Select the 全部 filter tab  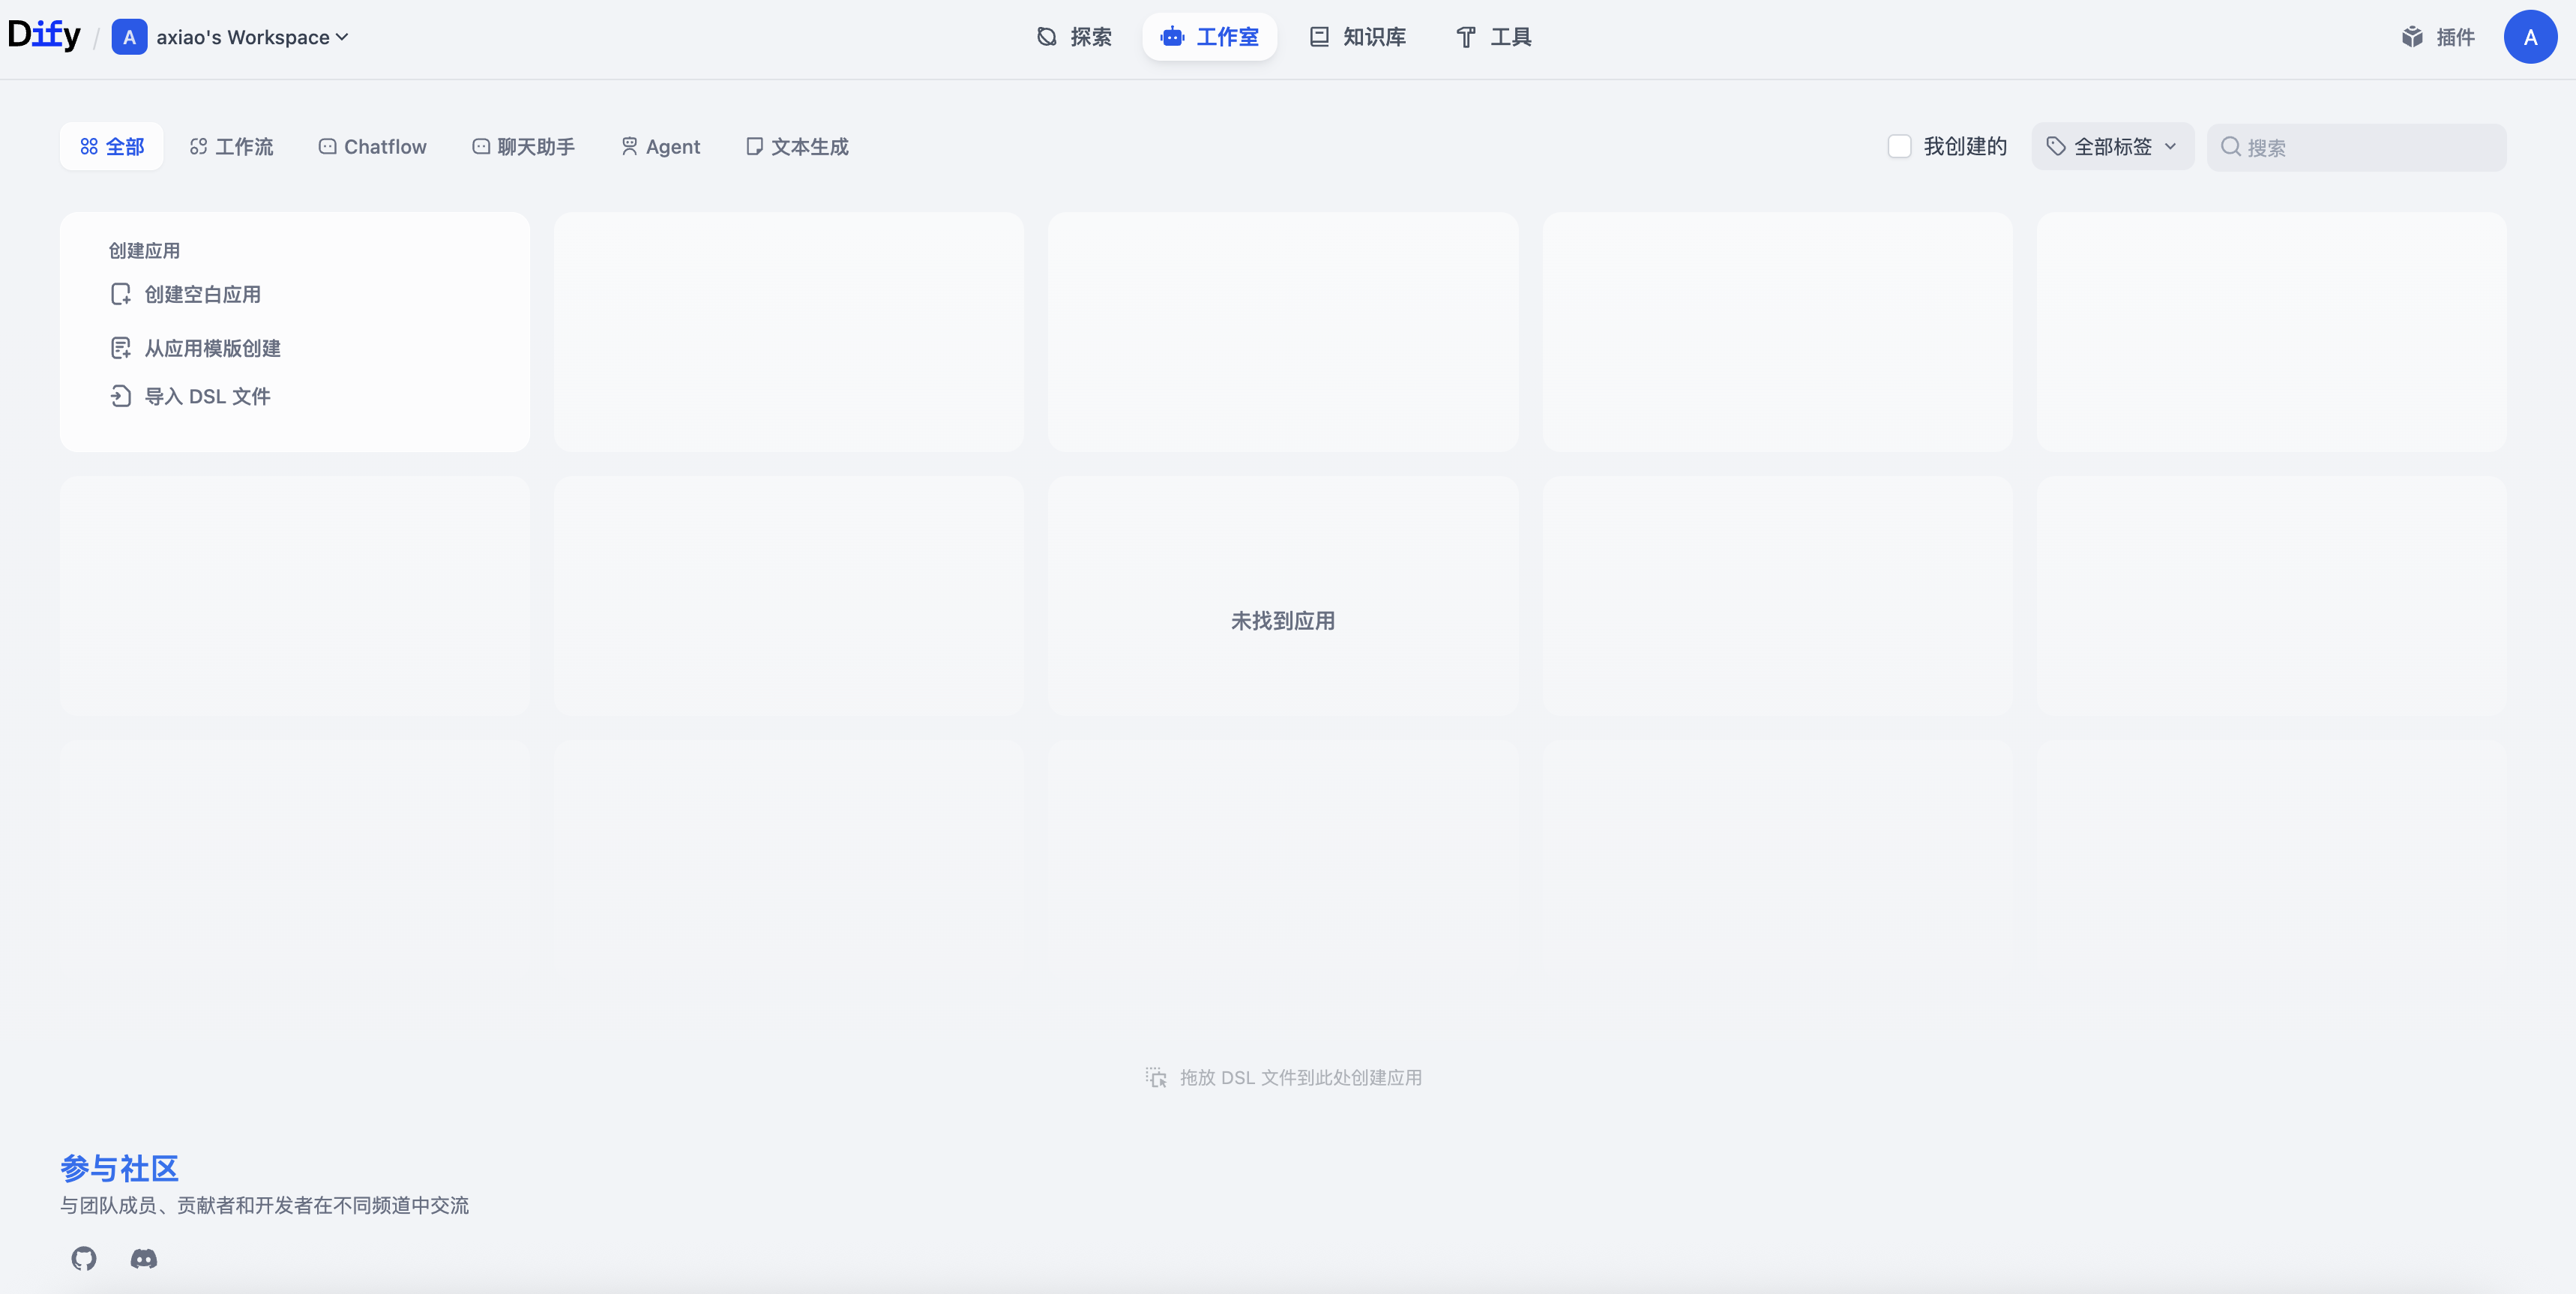112,147
